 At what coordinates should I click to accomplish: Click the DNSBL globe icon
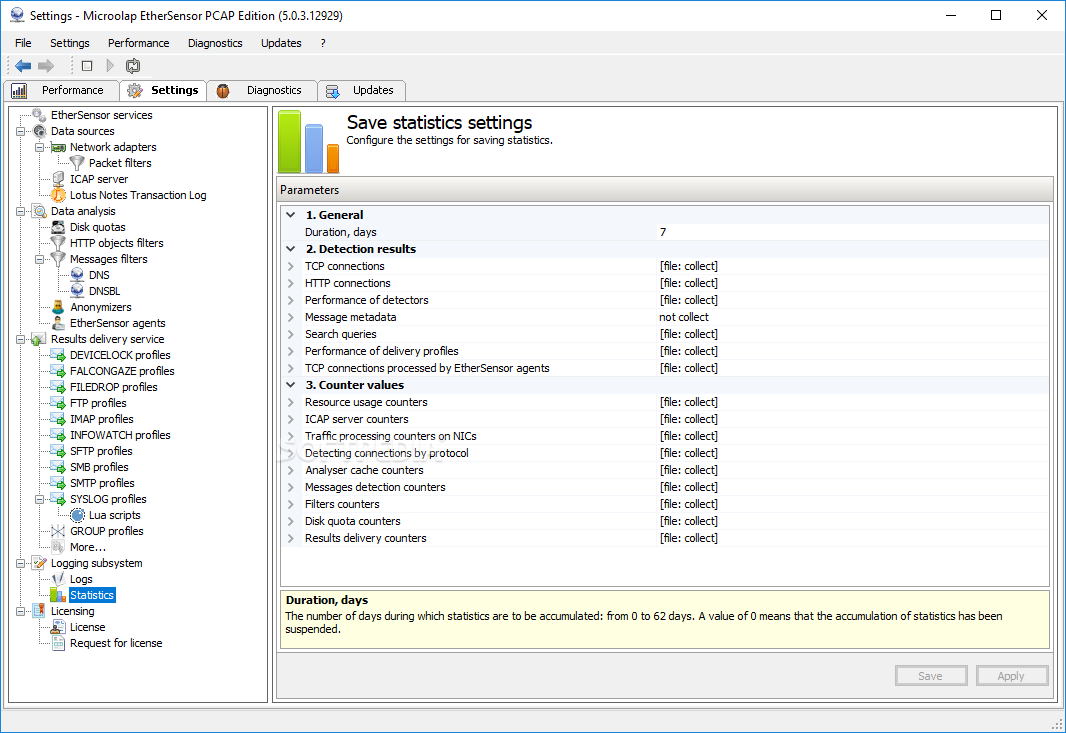78,291
